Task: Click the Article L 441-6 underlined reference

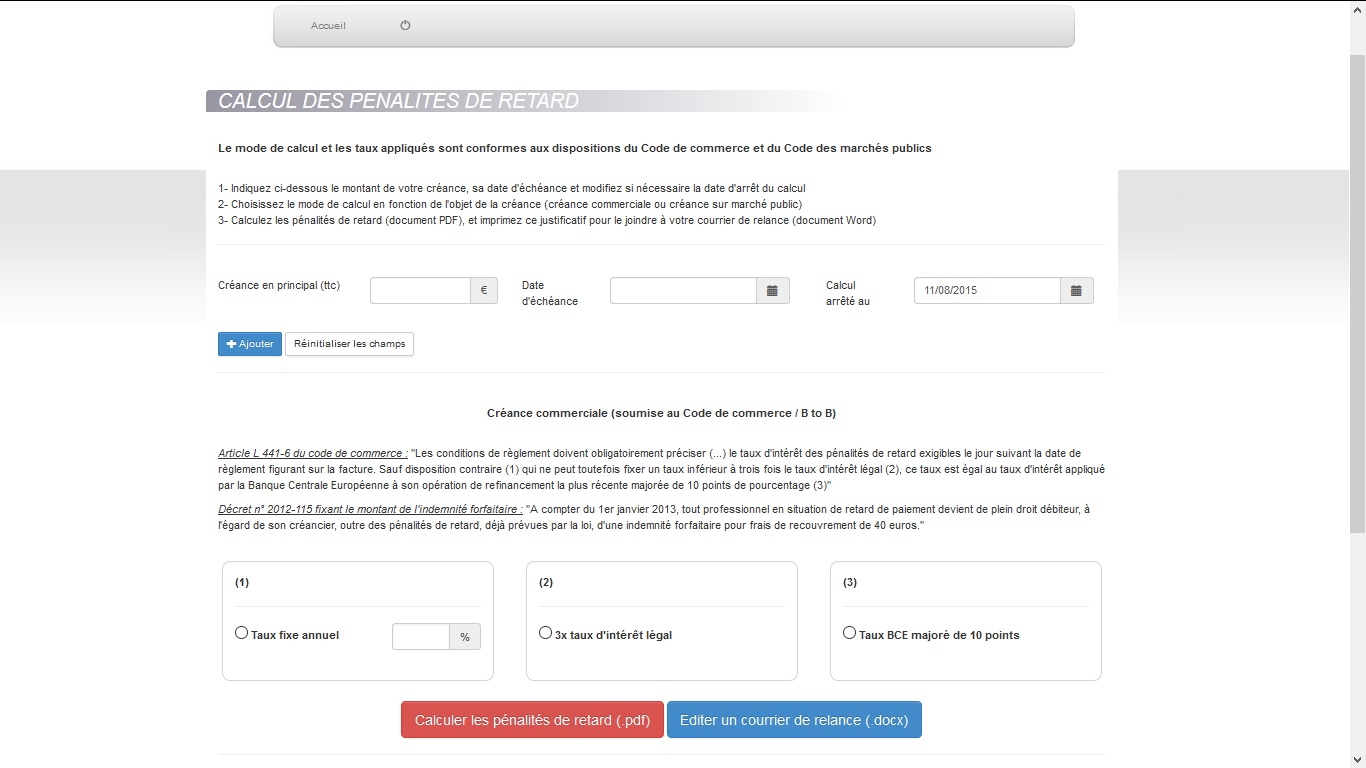Action: 312,454
